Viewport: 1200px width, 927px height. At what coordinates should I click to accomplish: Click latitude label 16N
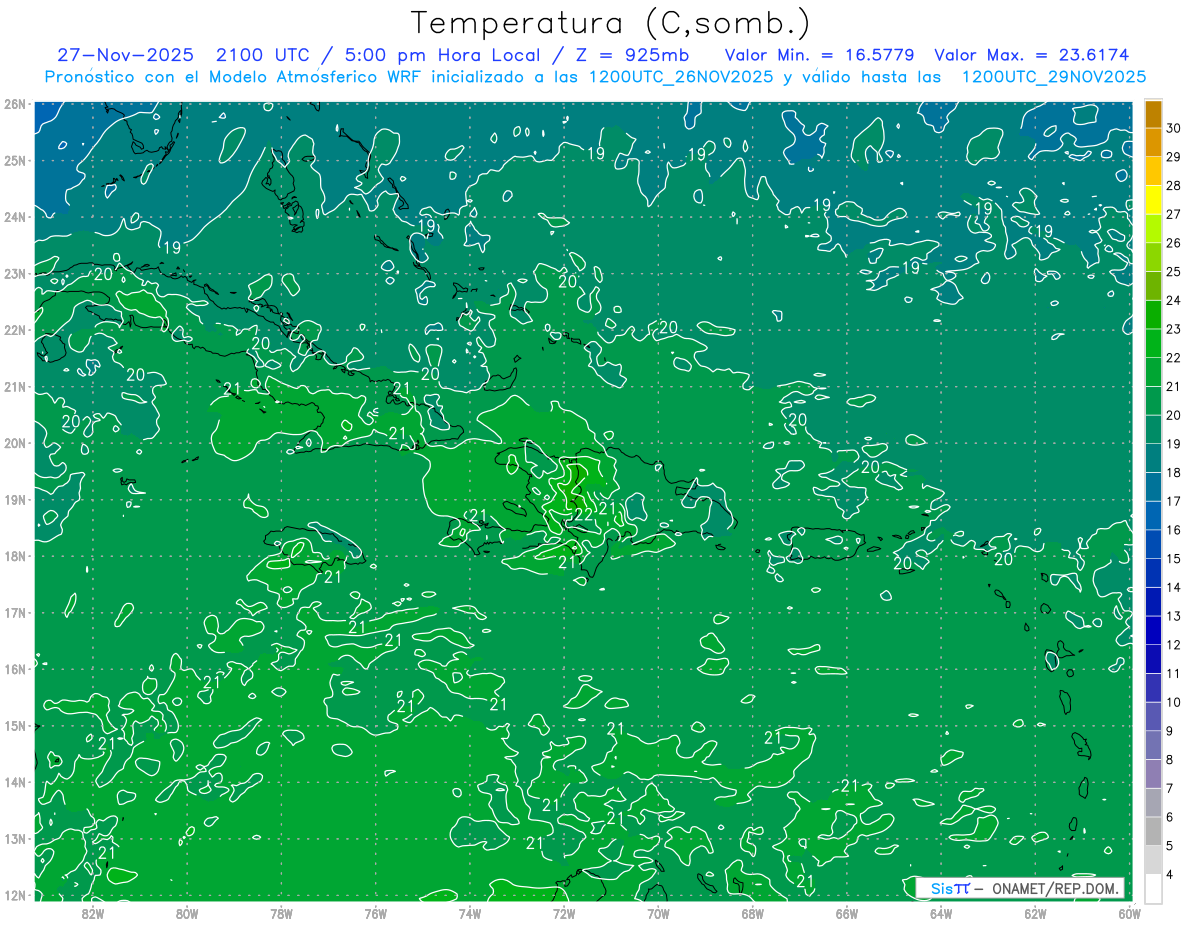(14, 669)
